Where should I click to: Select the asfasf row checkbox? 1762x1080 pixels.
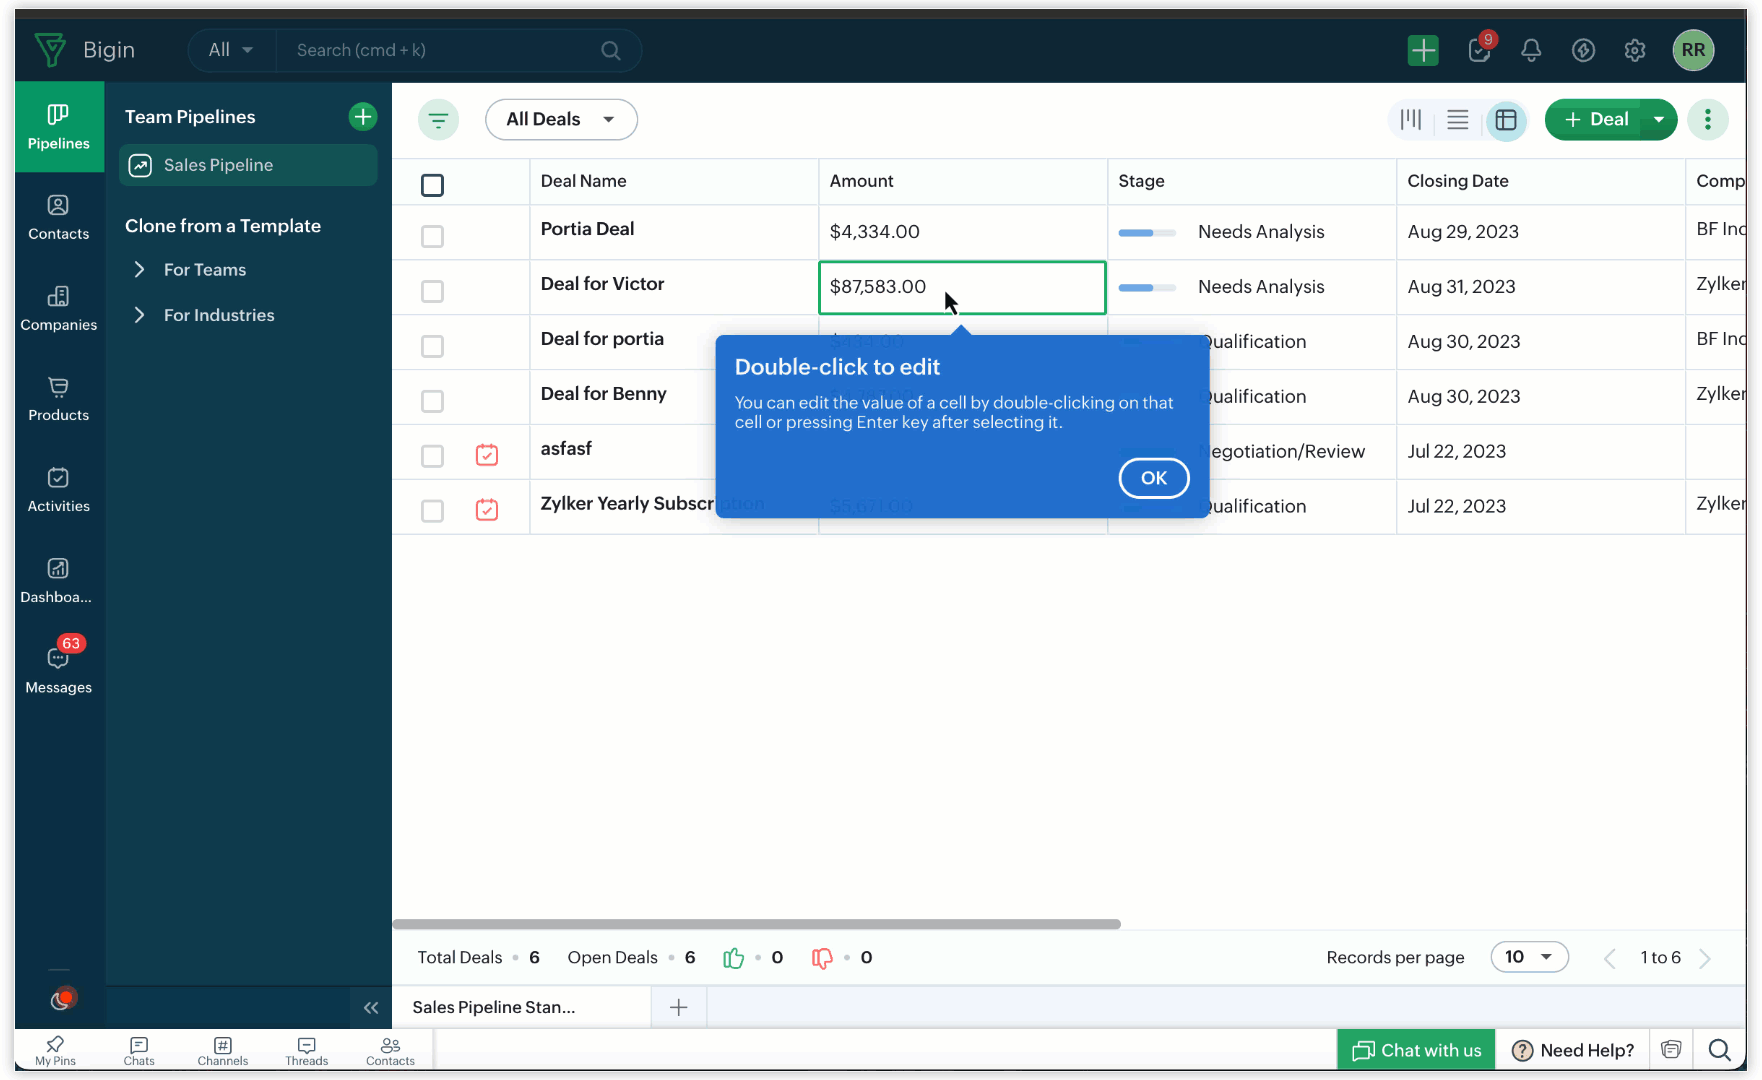(x=432, y=456)
